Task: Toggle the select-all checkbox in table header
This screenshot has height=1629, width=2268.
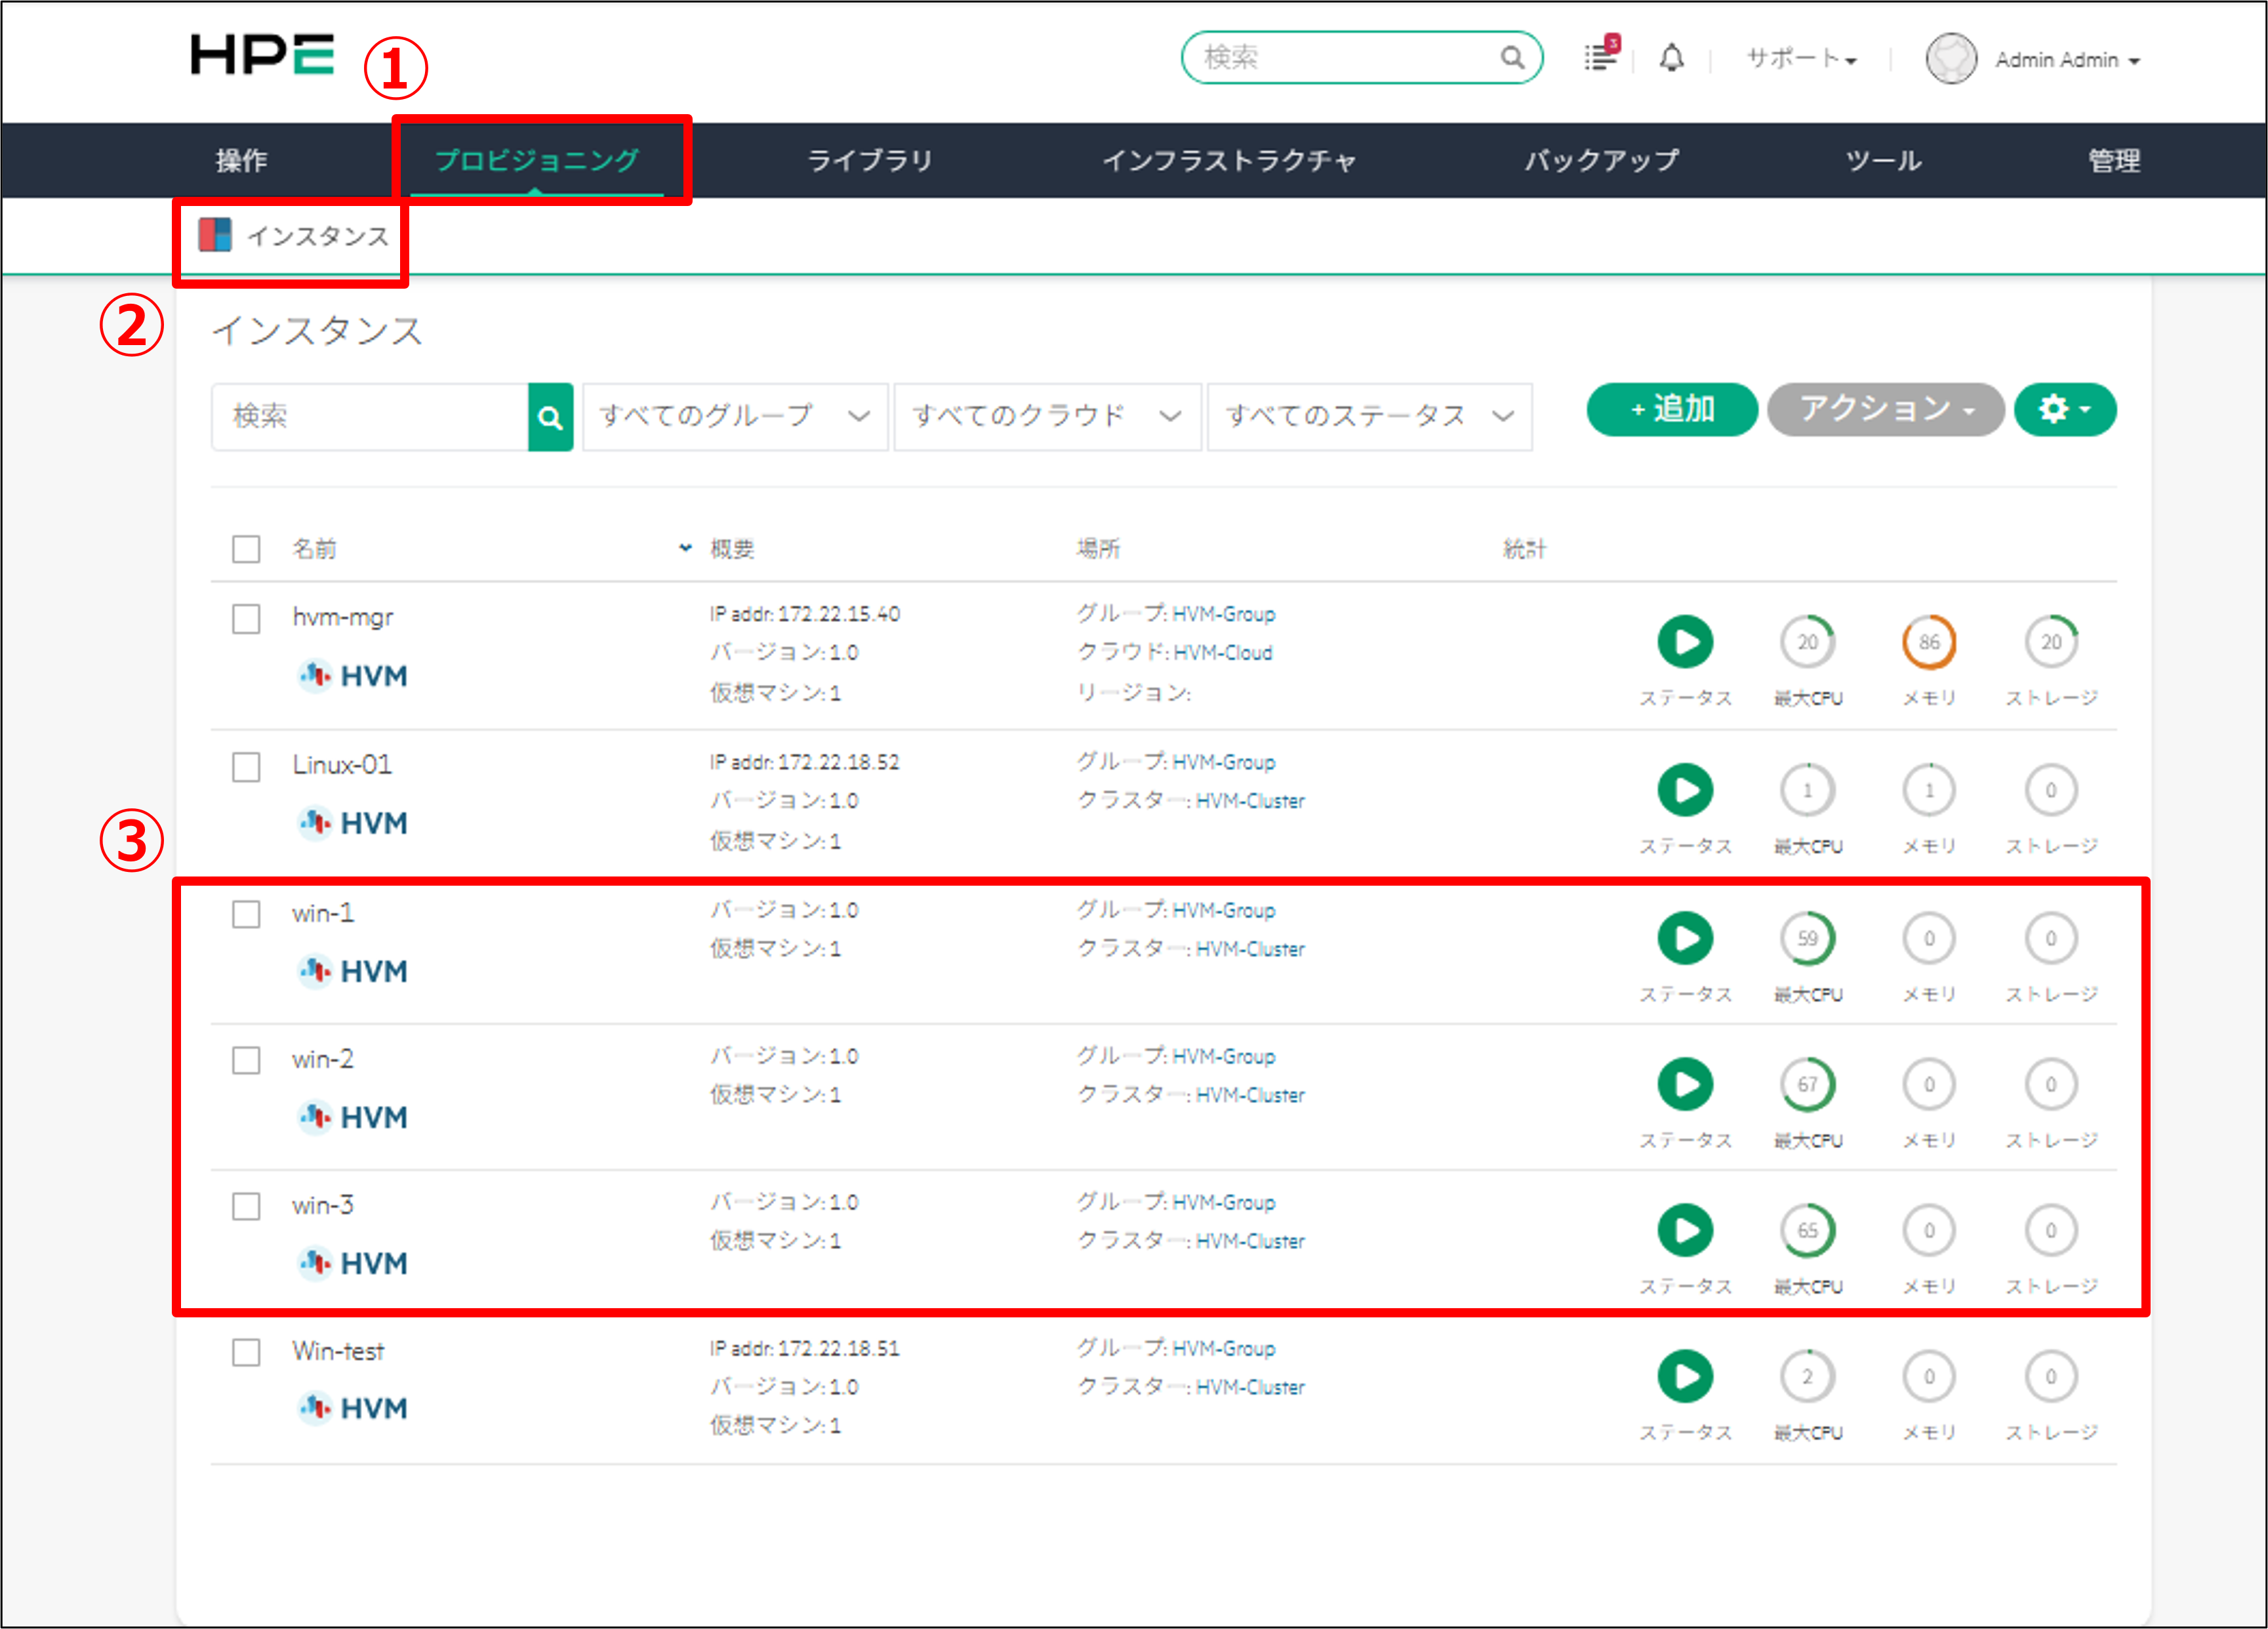Action: (x=246, y=549)
